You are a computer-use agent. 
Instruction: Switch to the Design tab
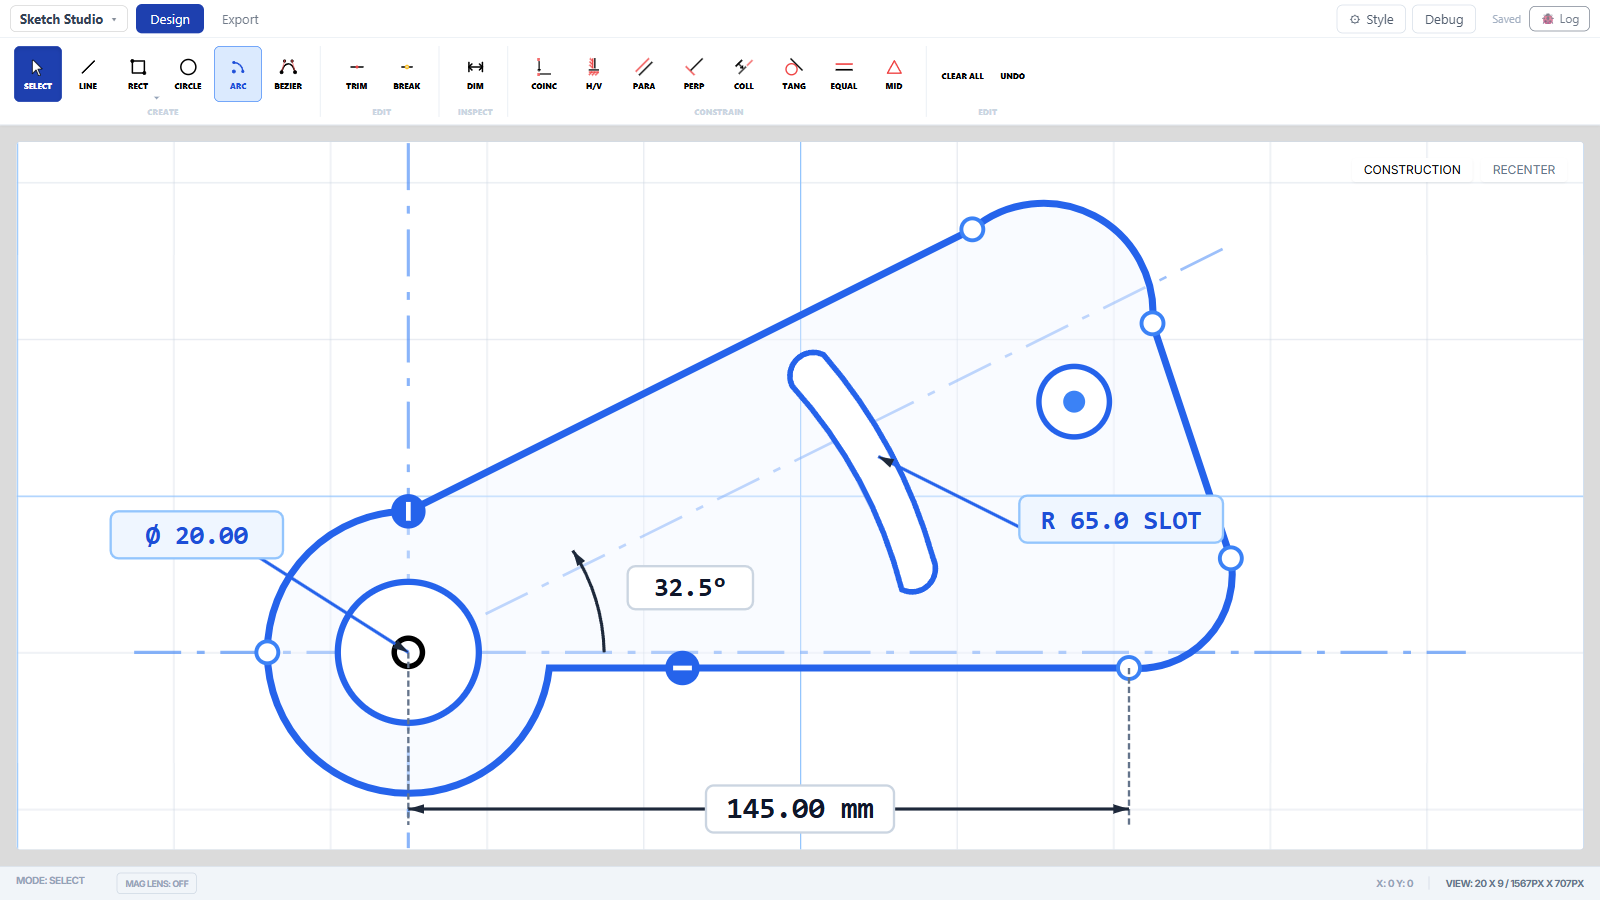(x=170, y=19)
